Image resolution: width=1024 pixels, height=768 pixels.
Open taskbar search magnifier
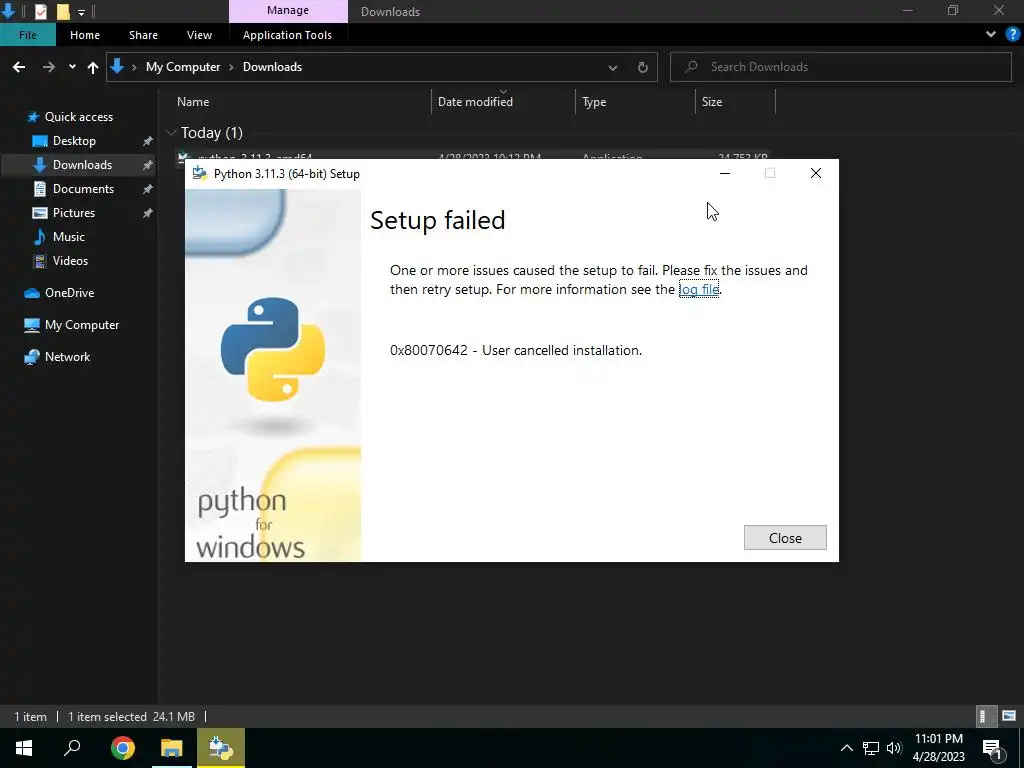pos(72,748)
